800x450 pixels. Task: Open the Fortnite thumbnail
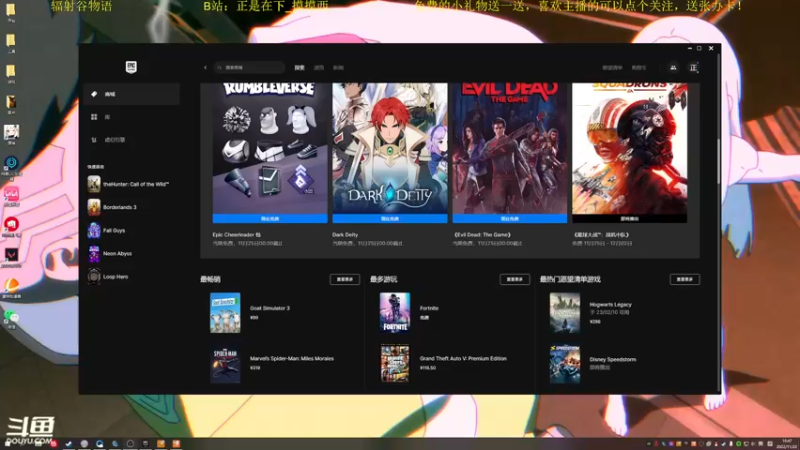click(x=395, y=313)
